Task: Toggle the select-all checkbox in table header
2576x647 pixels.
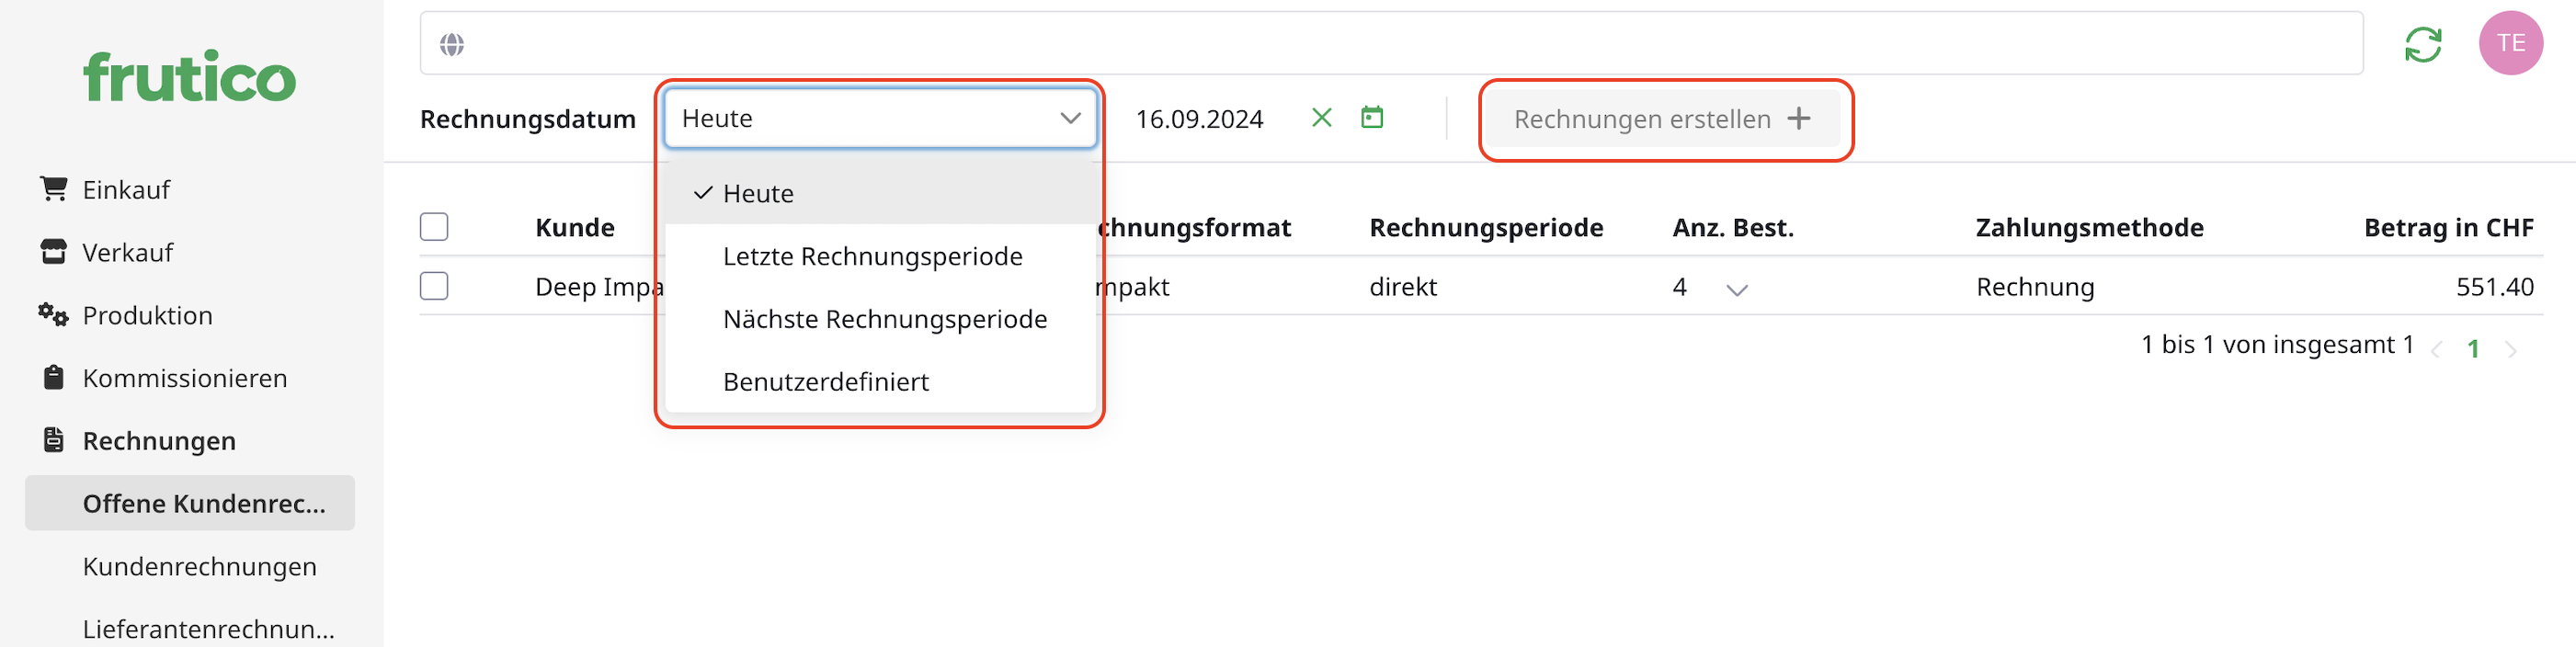Action: click(x=434, y=227)
